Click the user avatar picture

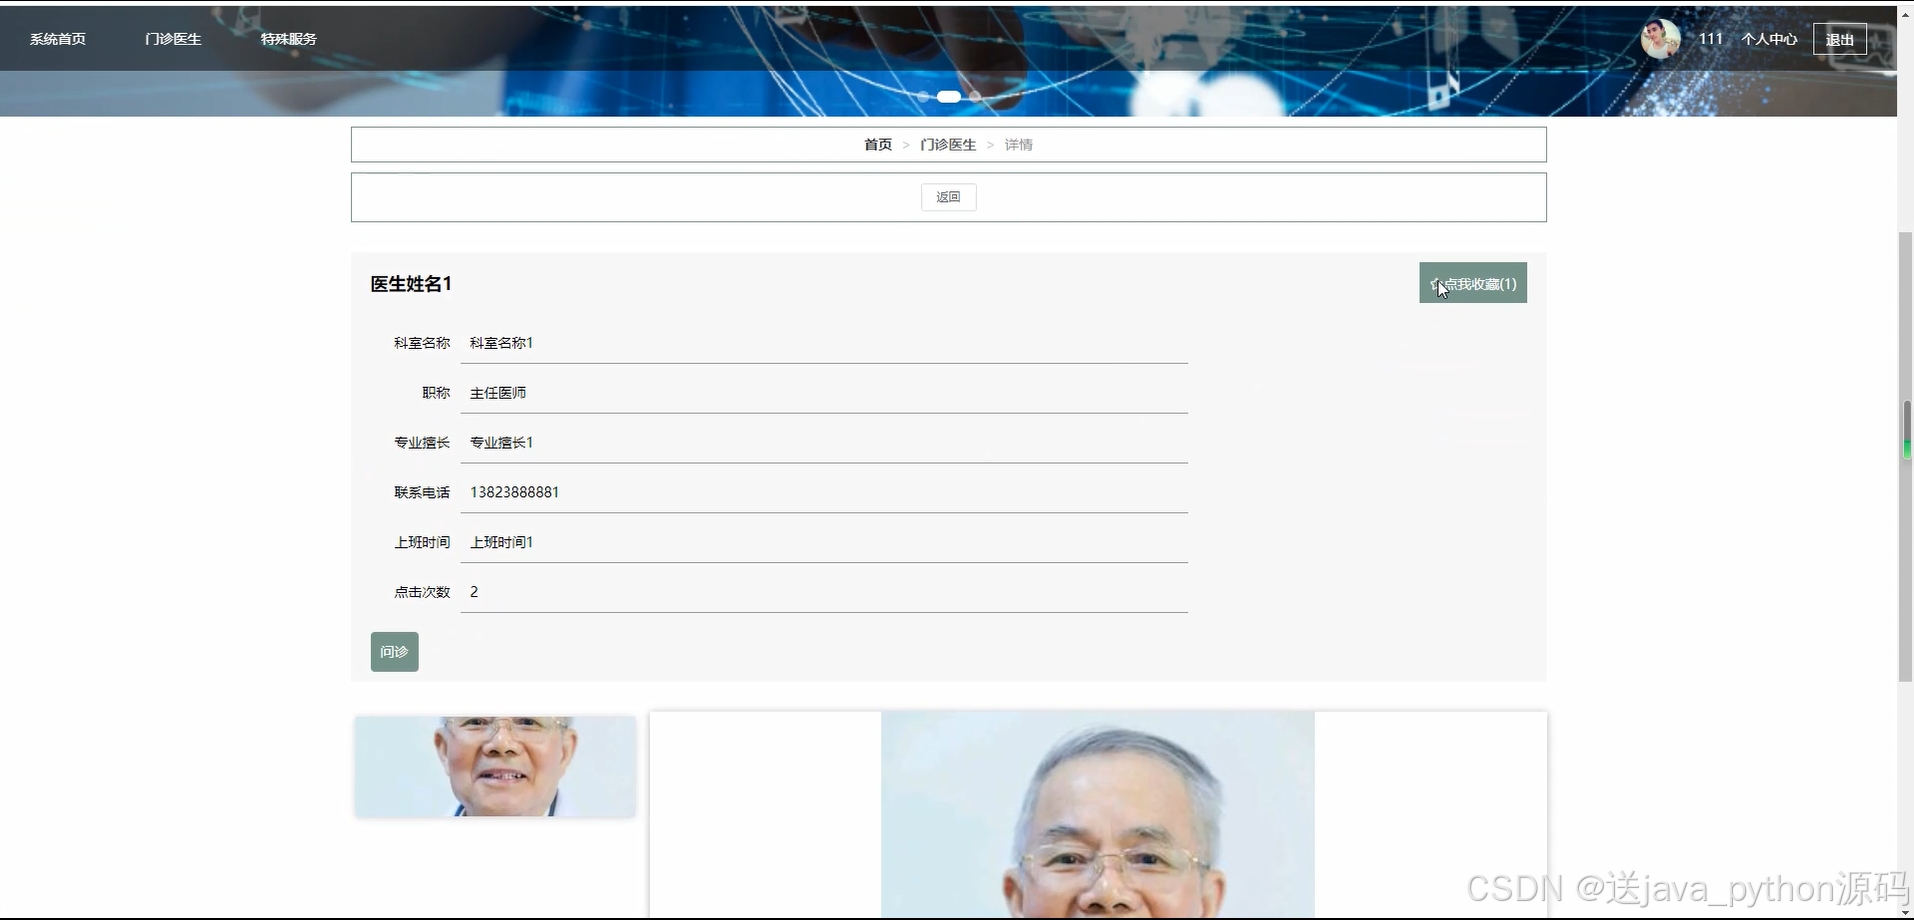1660,39
